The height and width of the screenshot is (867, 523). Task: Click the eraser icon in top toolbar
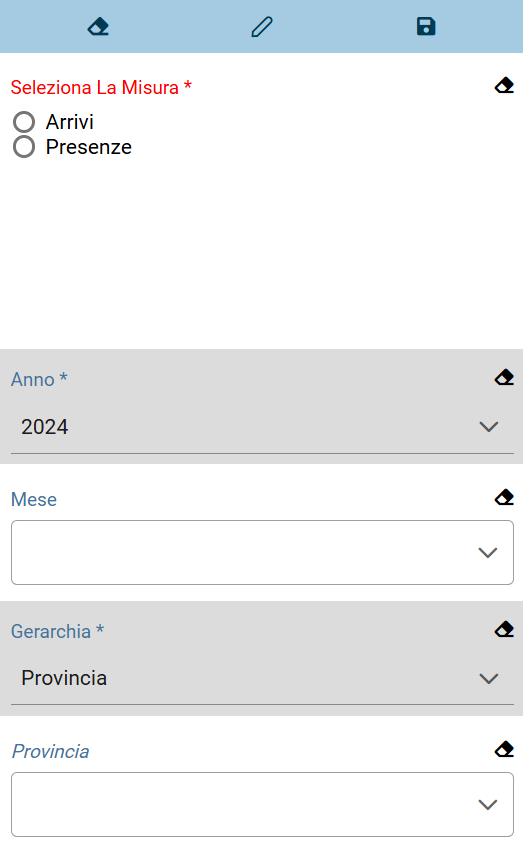[x=98, y=27]
